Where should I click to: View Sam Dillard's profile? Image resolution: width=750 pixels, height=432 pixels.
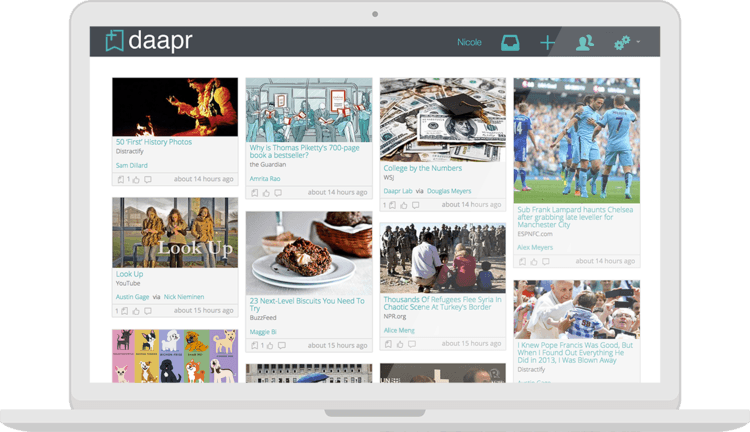coord(132,166)
